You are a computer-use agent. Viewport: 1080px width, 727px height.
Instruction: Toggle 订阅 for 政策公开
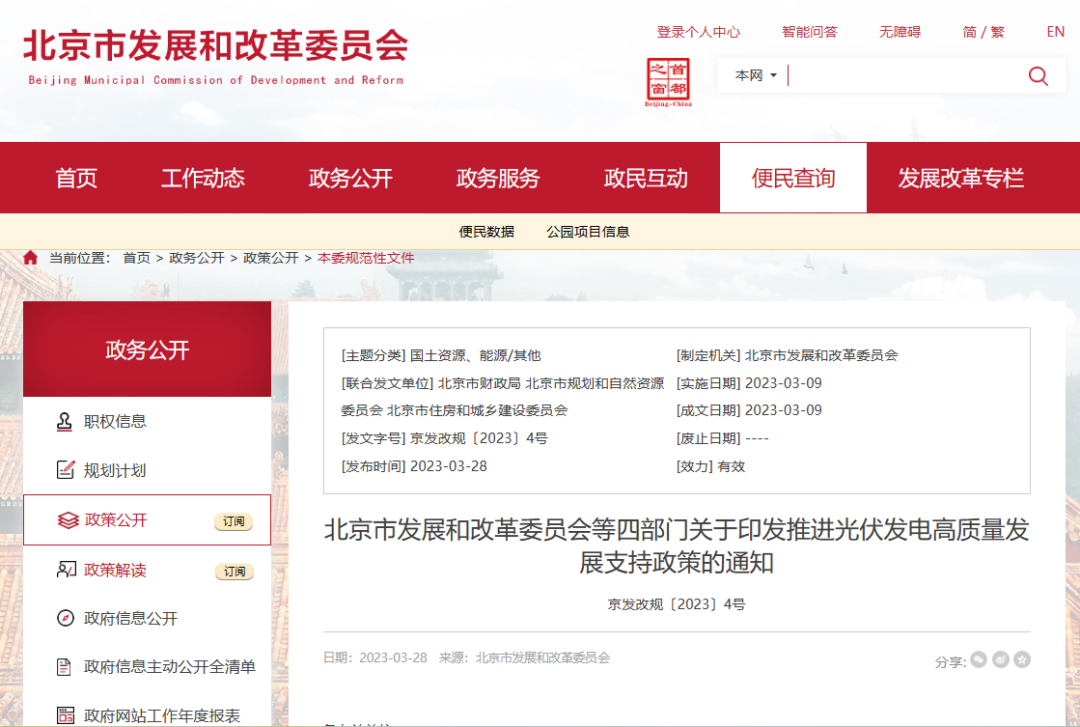click(x=234, y=521)
